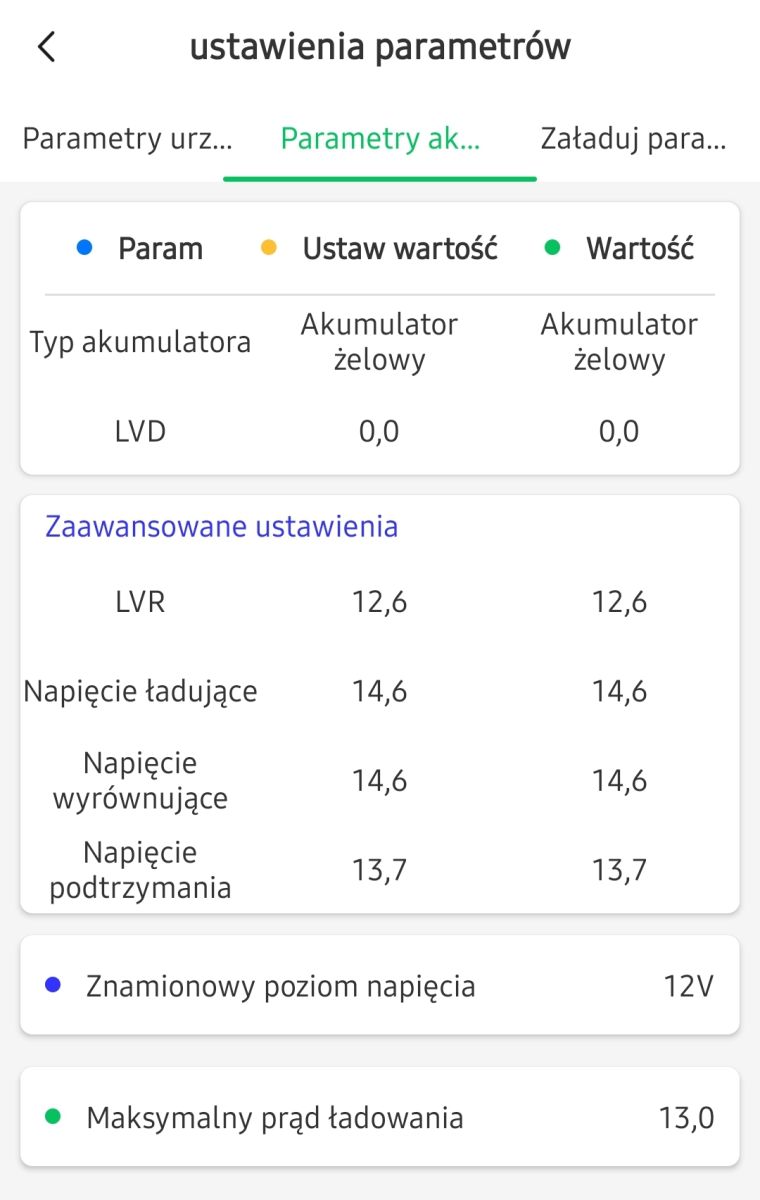Click the Zaawansowane ustawienia heading
The height and width of the screenshot is (1200, 760).
pyautogui.click(x=221, y=527)
